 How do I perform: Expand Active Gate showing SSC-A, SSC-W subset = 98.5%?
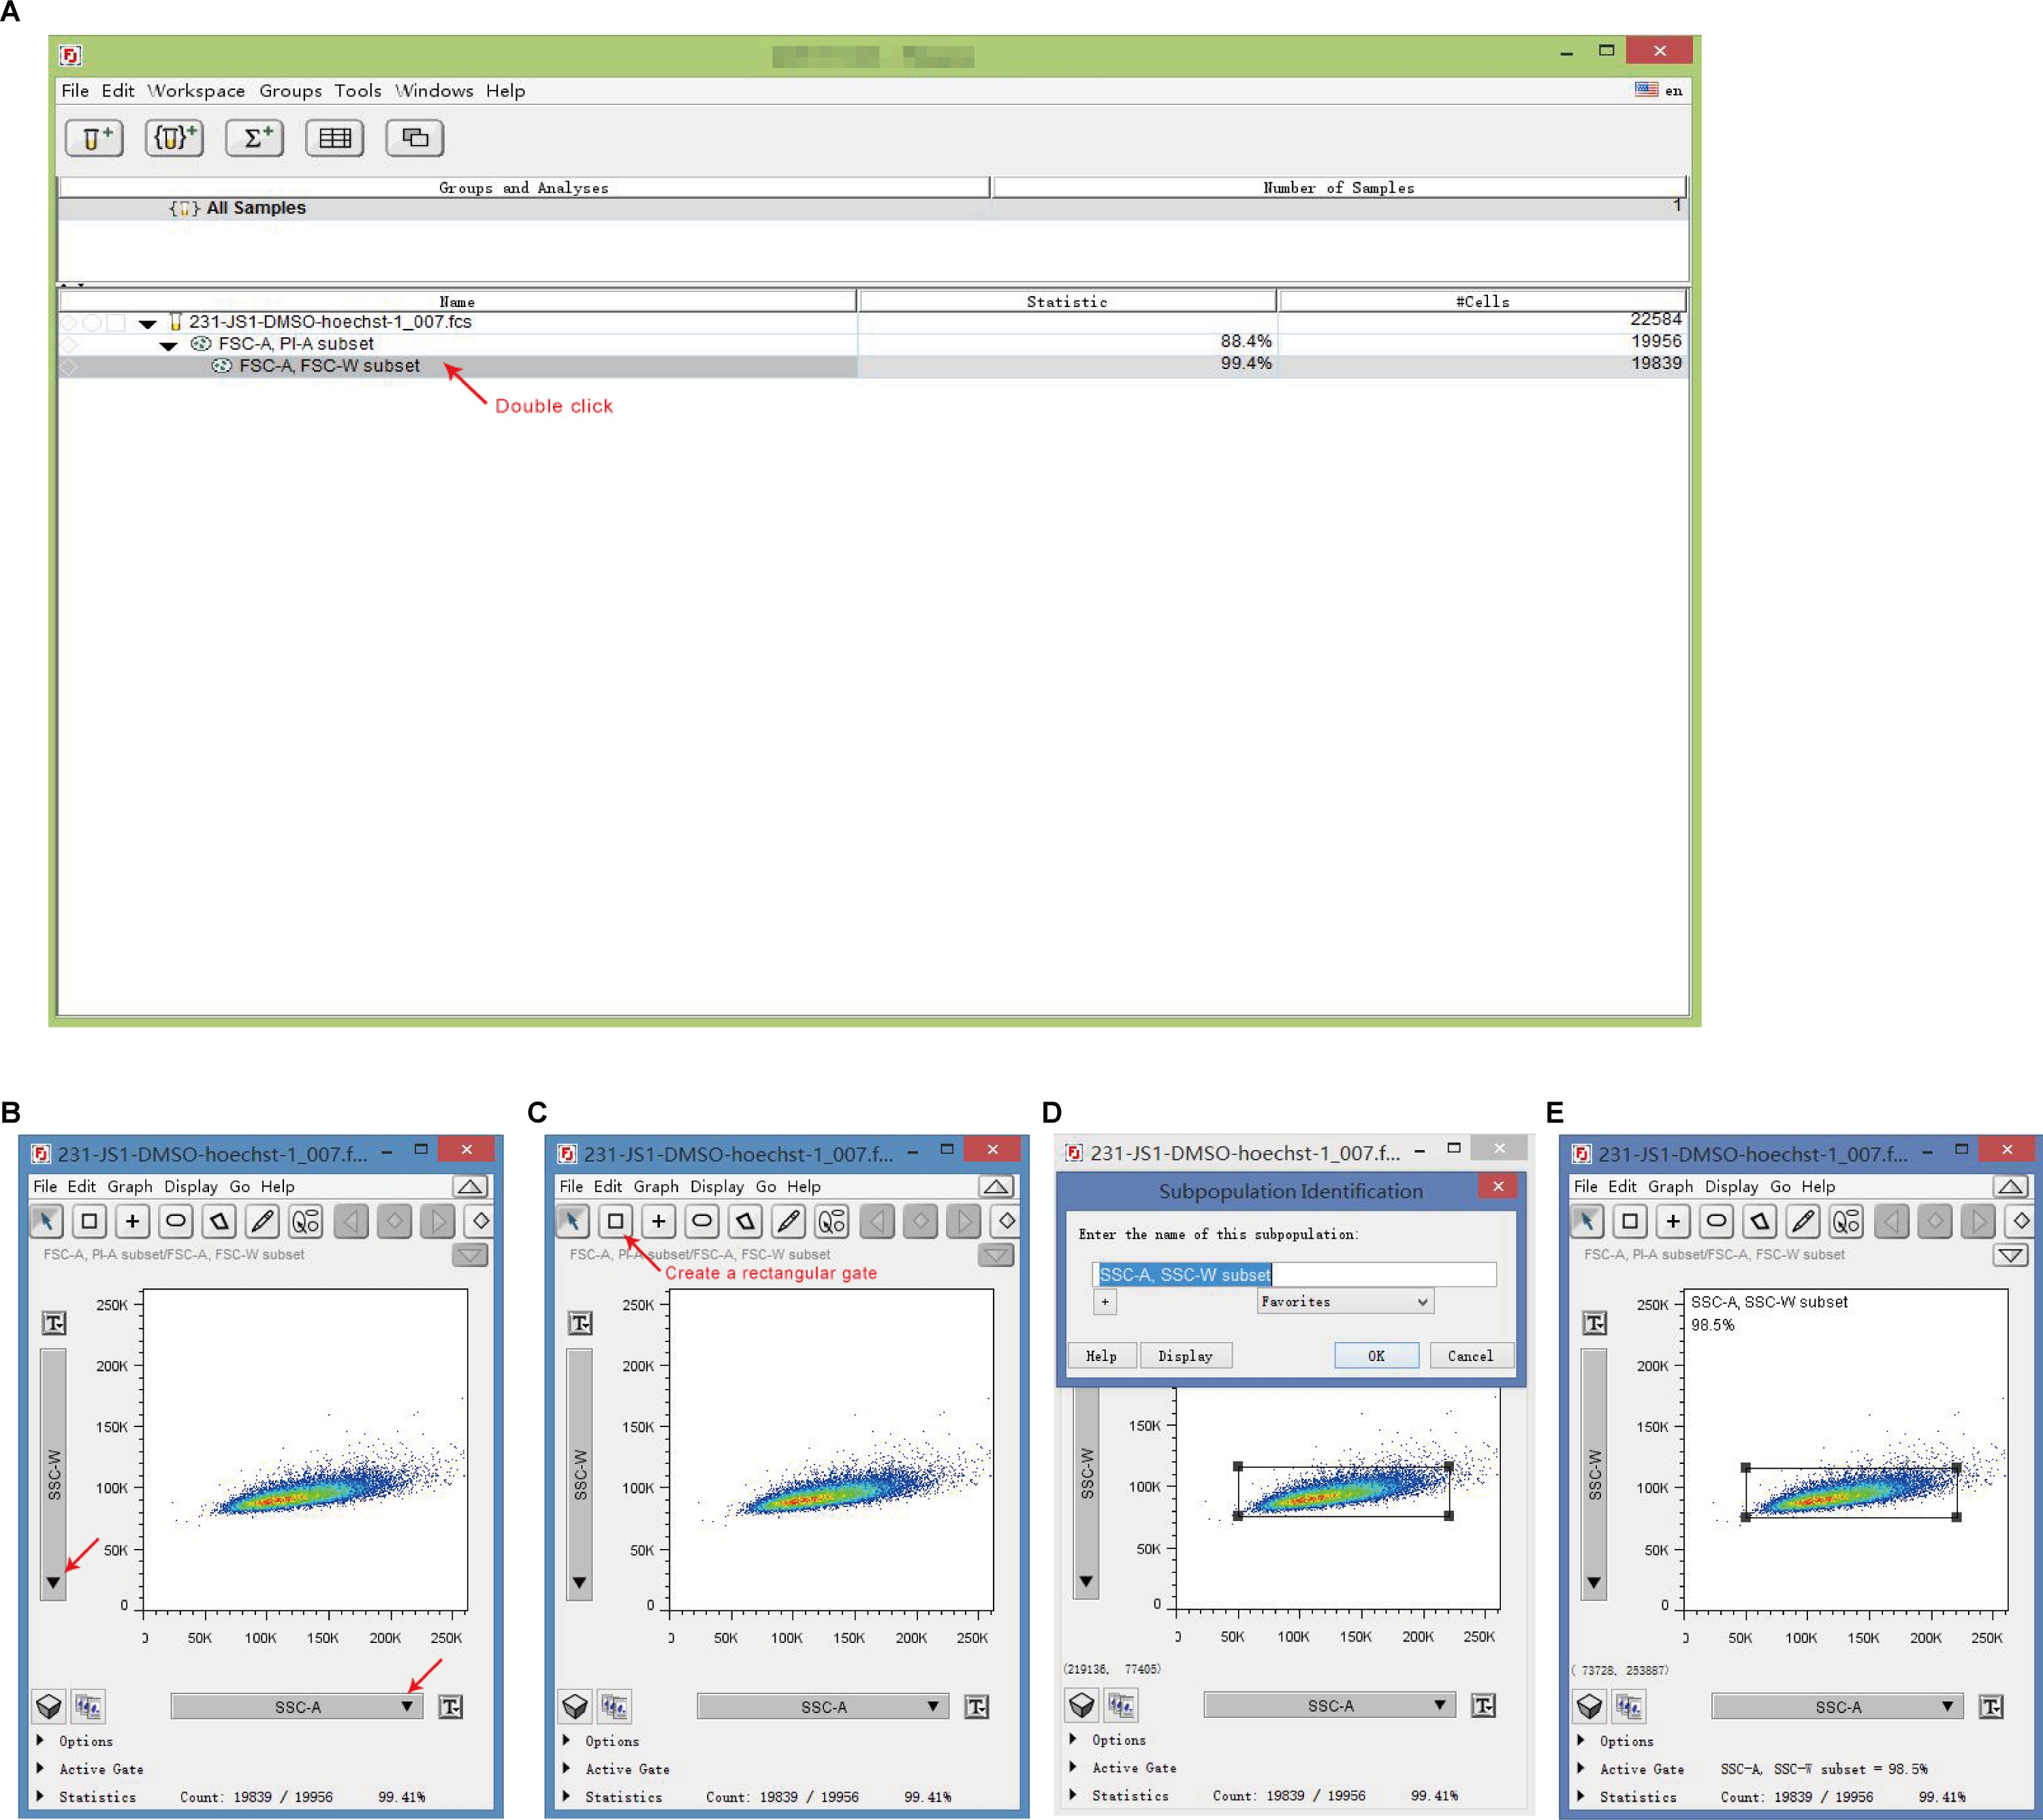pos(1581,1768)
